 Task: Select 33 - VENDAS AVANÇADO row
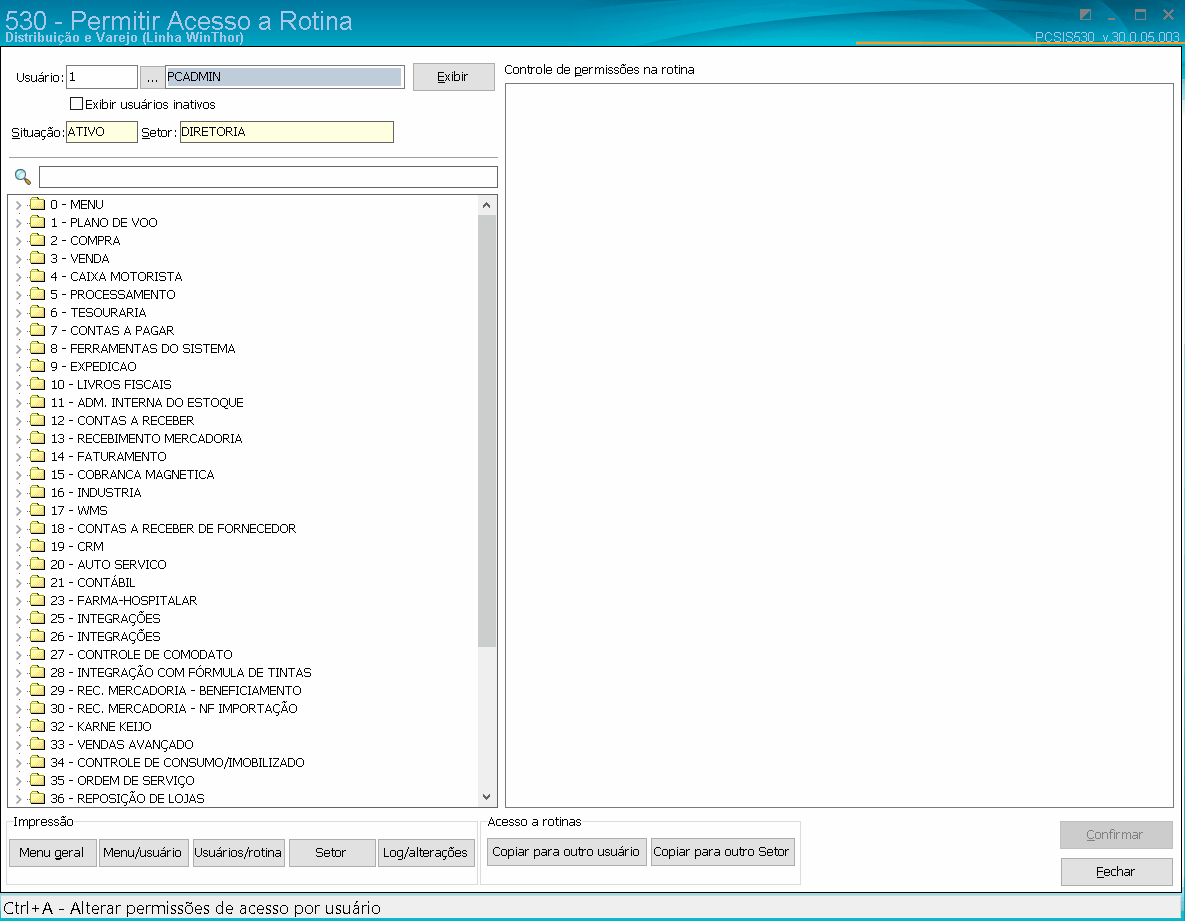tap(122, 744)
